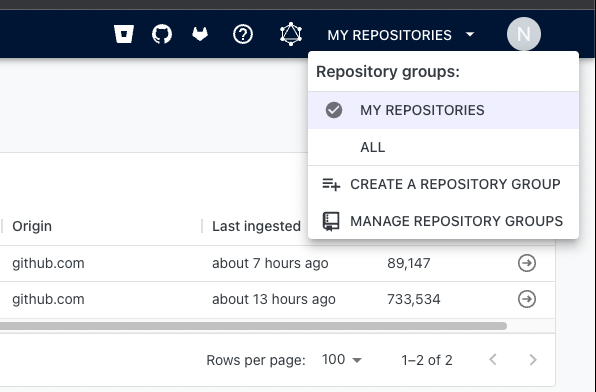Select the ALL repository group

443,147
